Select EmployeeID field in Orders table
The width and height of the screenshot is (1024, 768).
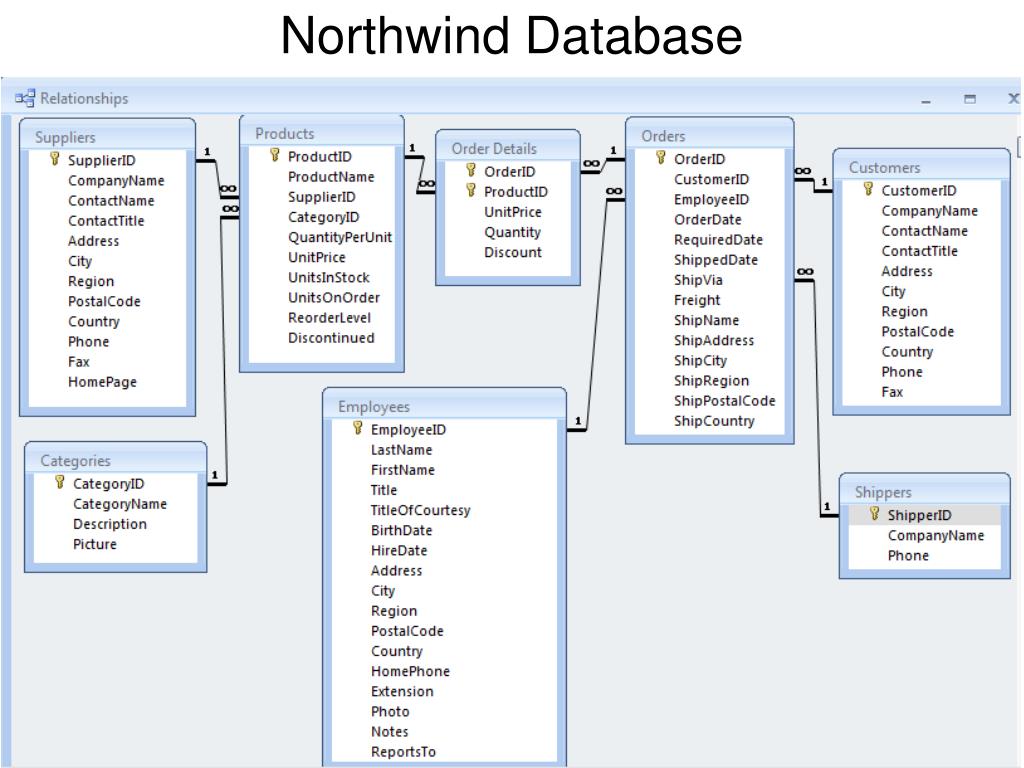click(x=711, y=200)
